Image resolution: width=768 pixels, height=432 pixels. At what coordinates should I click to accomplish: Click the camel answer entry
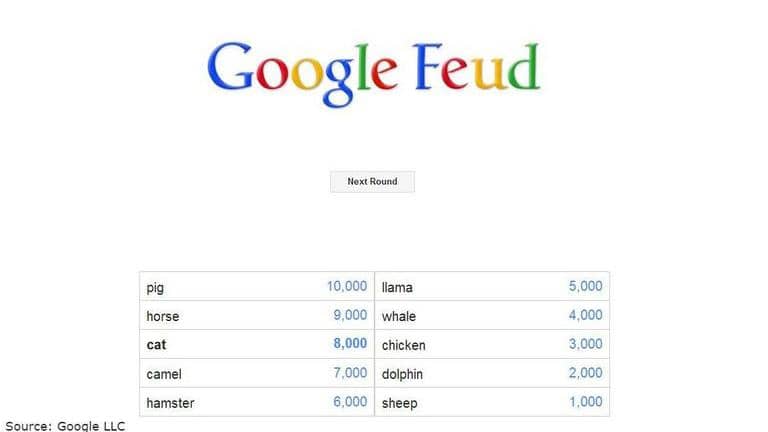164,374
